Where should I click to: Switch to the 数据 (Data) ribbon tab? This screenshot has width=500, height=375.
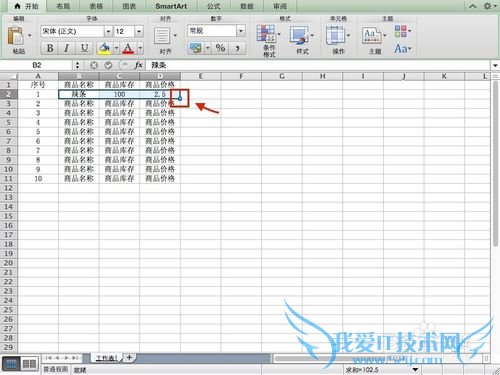tap(247, 6)
